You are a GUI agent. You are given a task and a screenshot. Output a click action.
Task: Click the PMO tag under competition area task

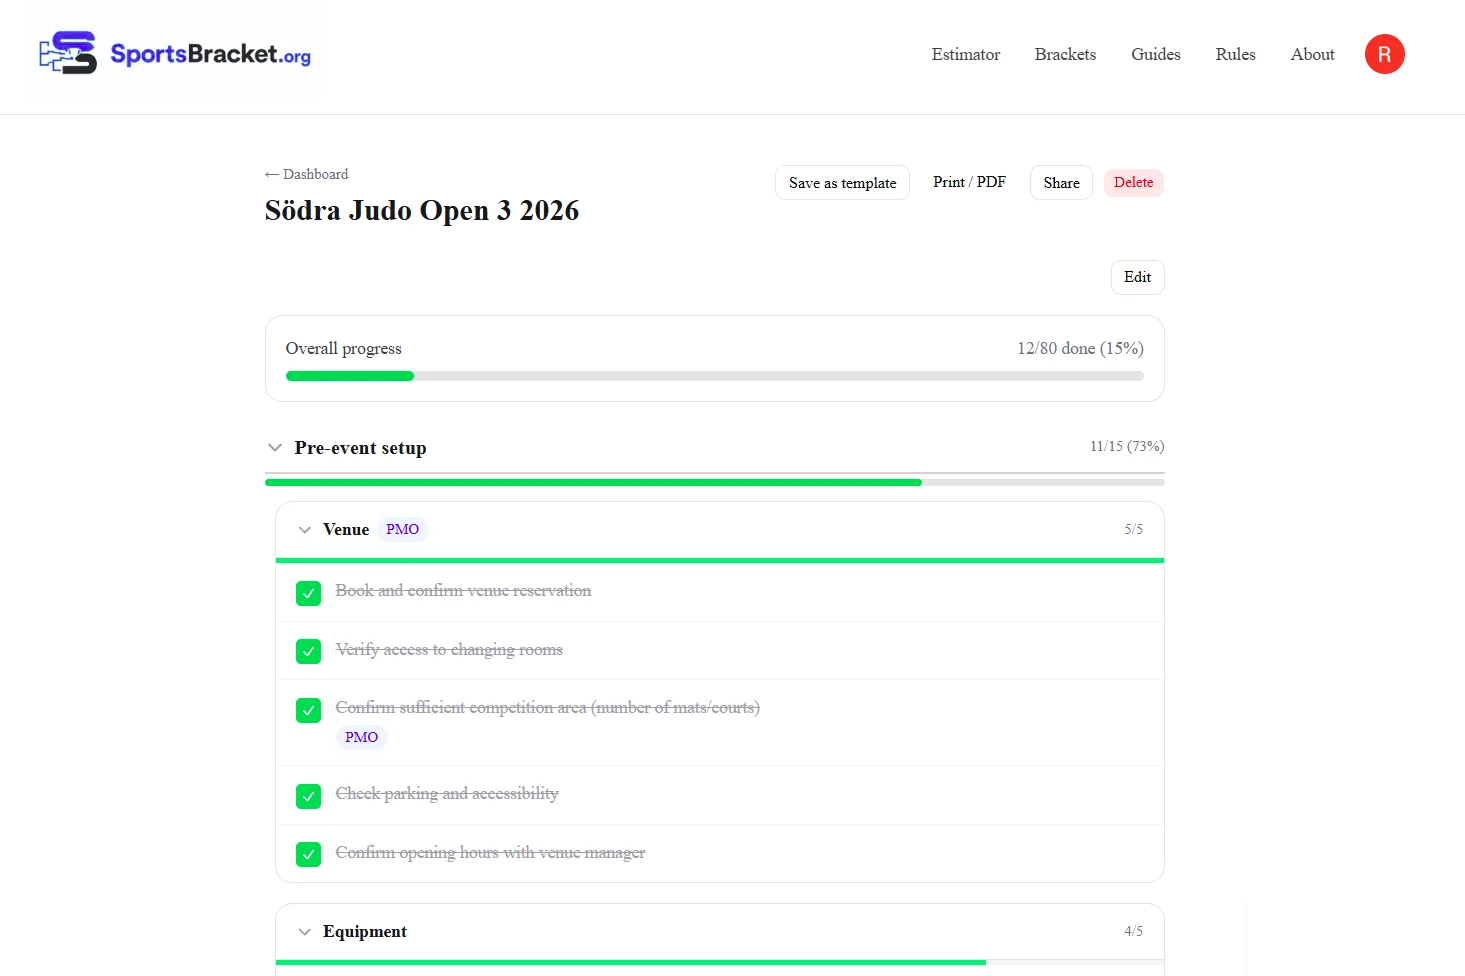coord(361,737)
